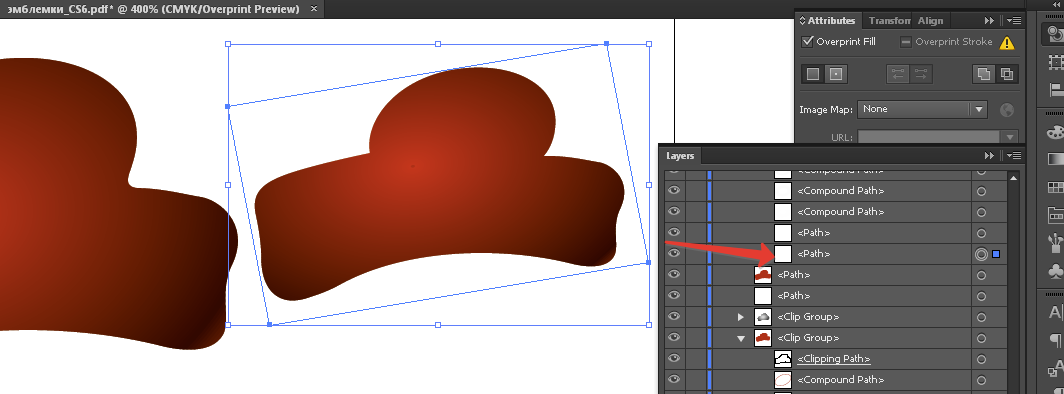
Task: Click the red path thumbnail in Layers
Action: (763, 275)
